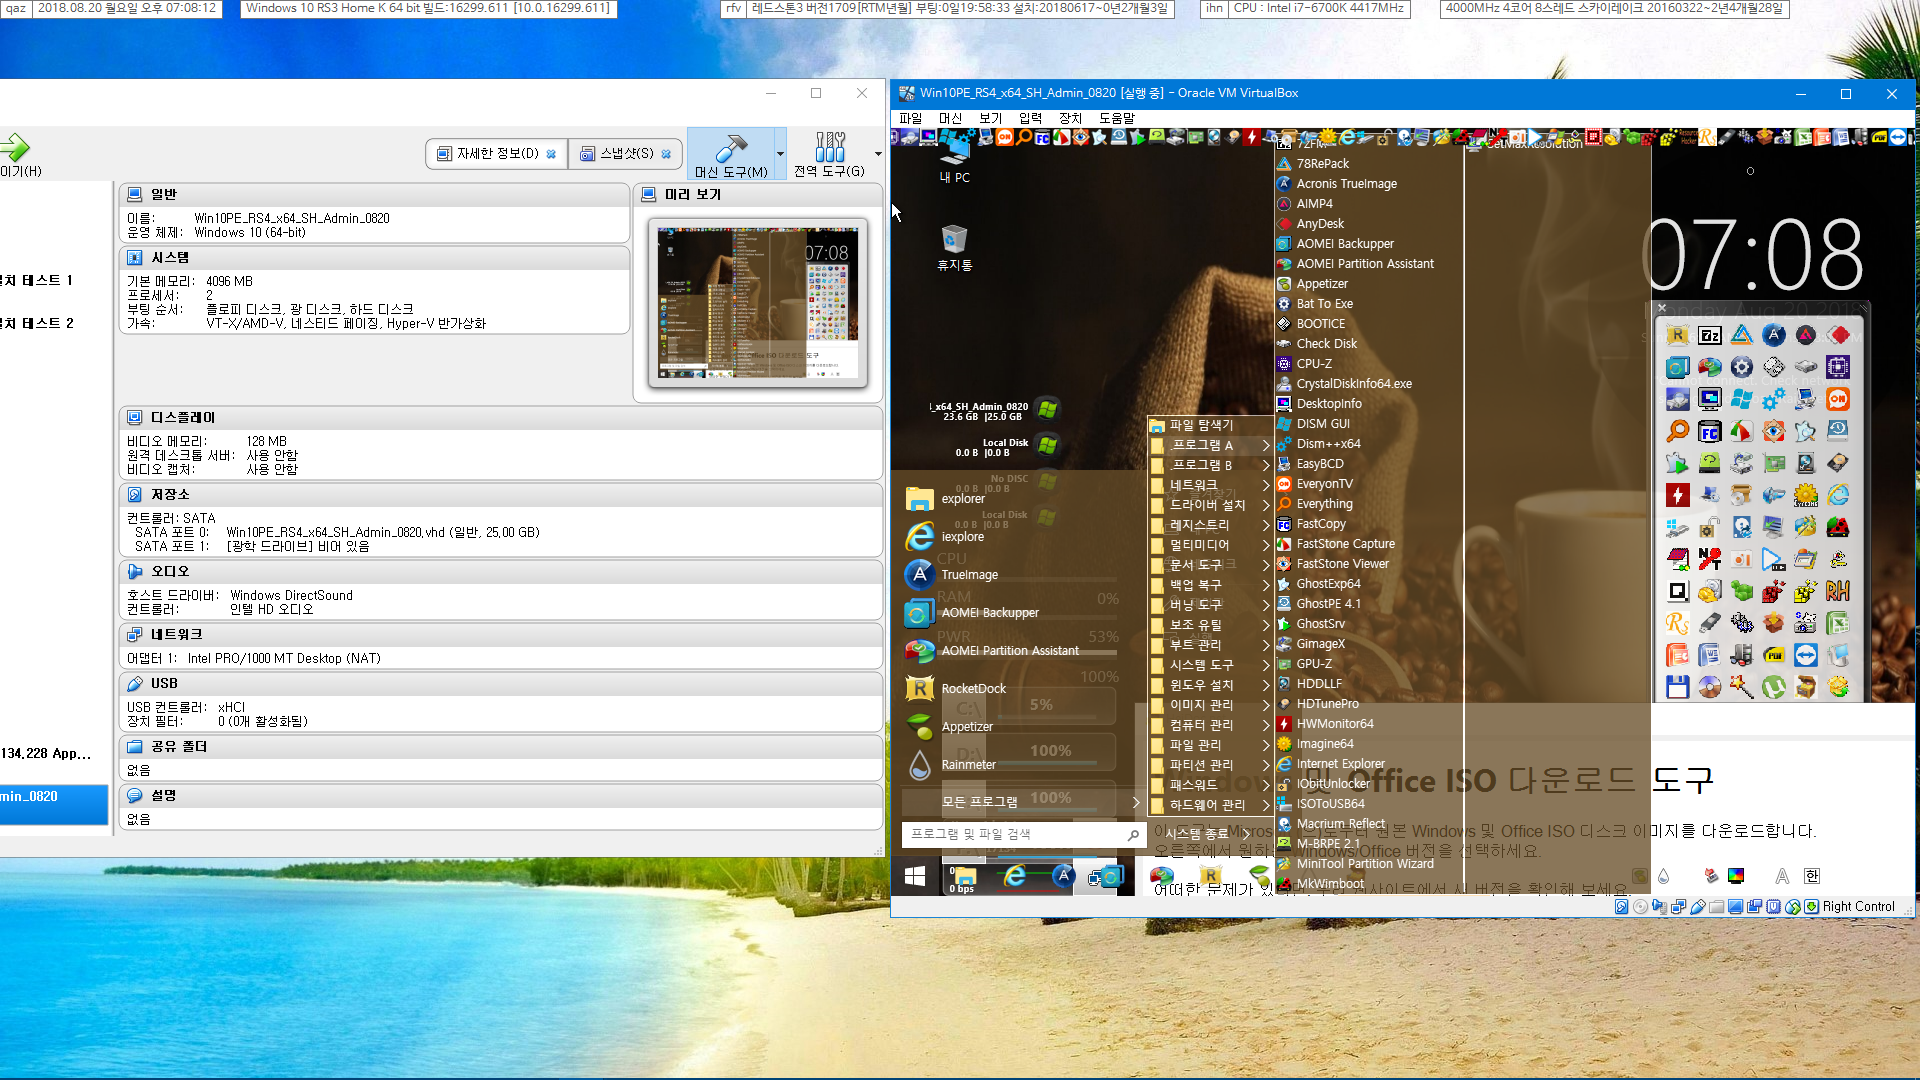1920x1080 pixels.
Task: Open VirtualBox 장치 menu
Action: (x=1070, y=118)
